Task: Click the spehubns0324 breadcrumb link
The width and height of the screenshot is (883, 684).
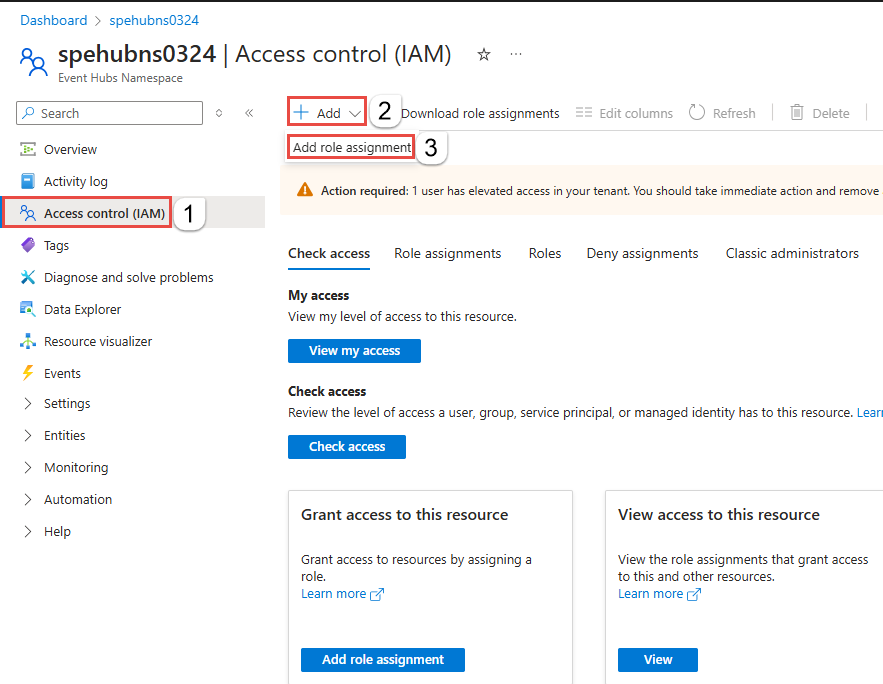Action: pyautogui.click(x=154, y=20)
